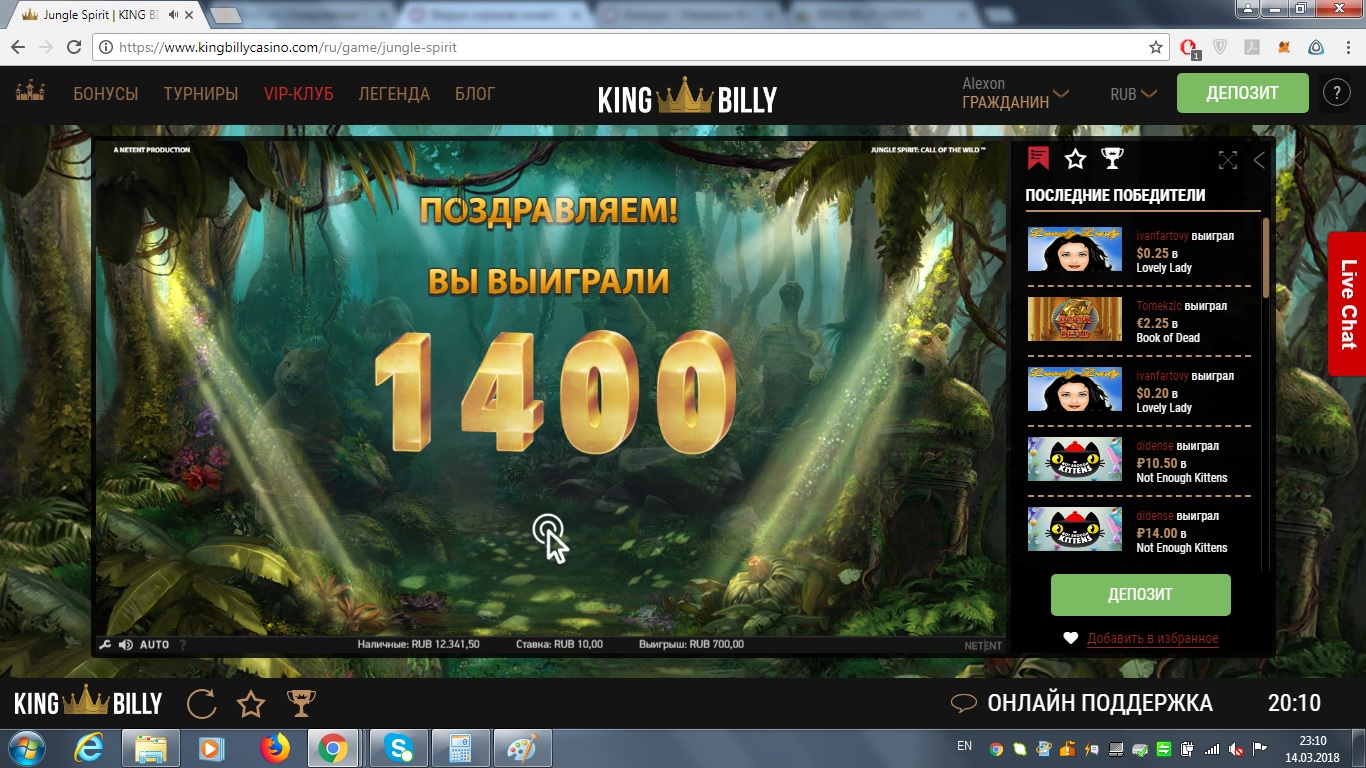This screenshot has width=1366, height=768.
Task: Open the БОНУСЫ menu item
Action: (105, 94)
